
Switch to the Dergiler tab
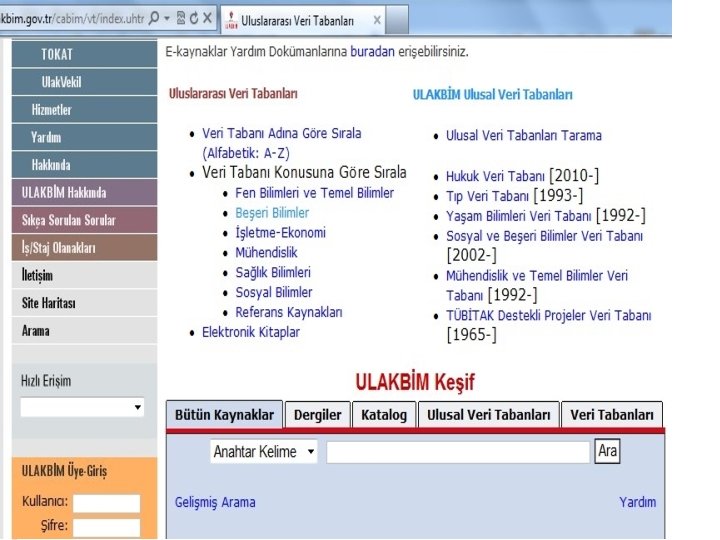[317, 415]
